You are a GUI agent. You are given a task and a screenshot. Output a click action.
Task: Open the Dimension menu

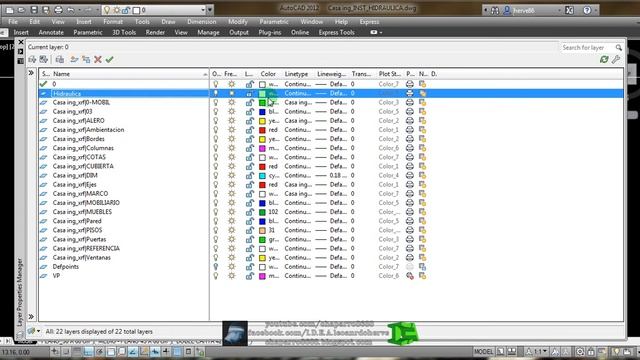point(202,22)
